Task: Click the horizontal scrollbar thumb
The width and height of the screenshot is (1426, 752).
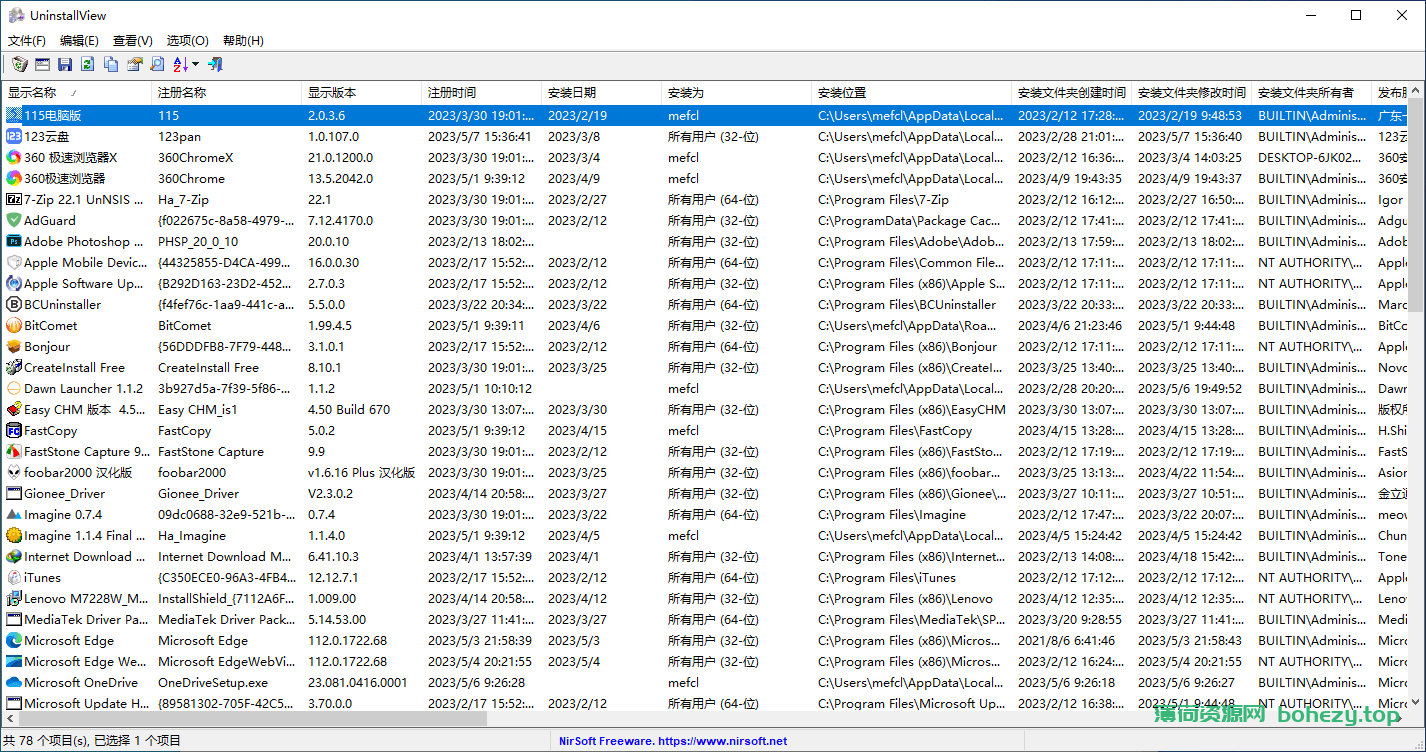Action: (x=252, y=719)
